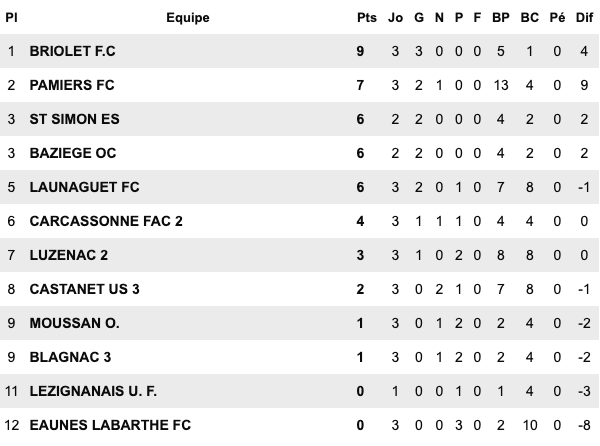The width and height of the screenshot is (600, 446).
Task: Click the Pts column header
Action: click(365, 18)
